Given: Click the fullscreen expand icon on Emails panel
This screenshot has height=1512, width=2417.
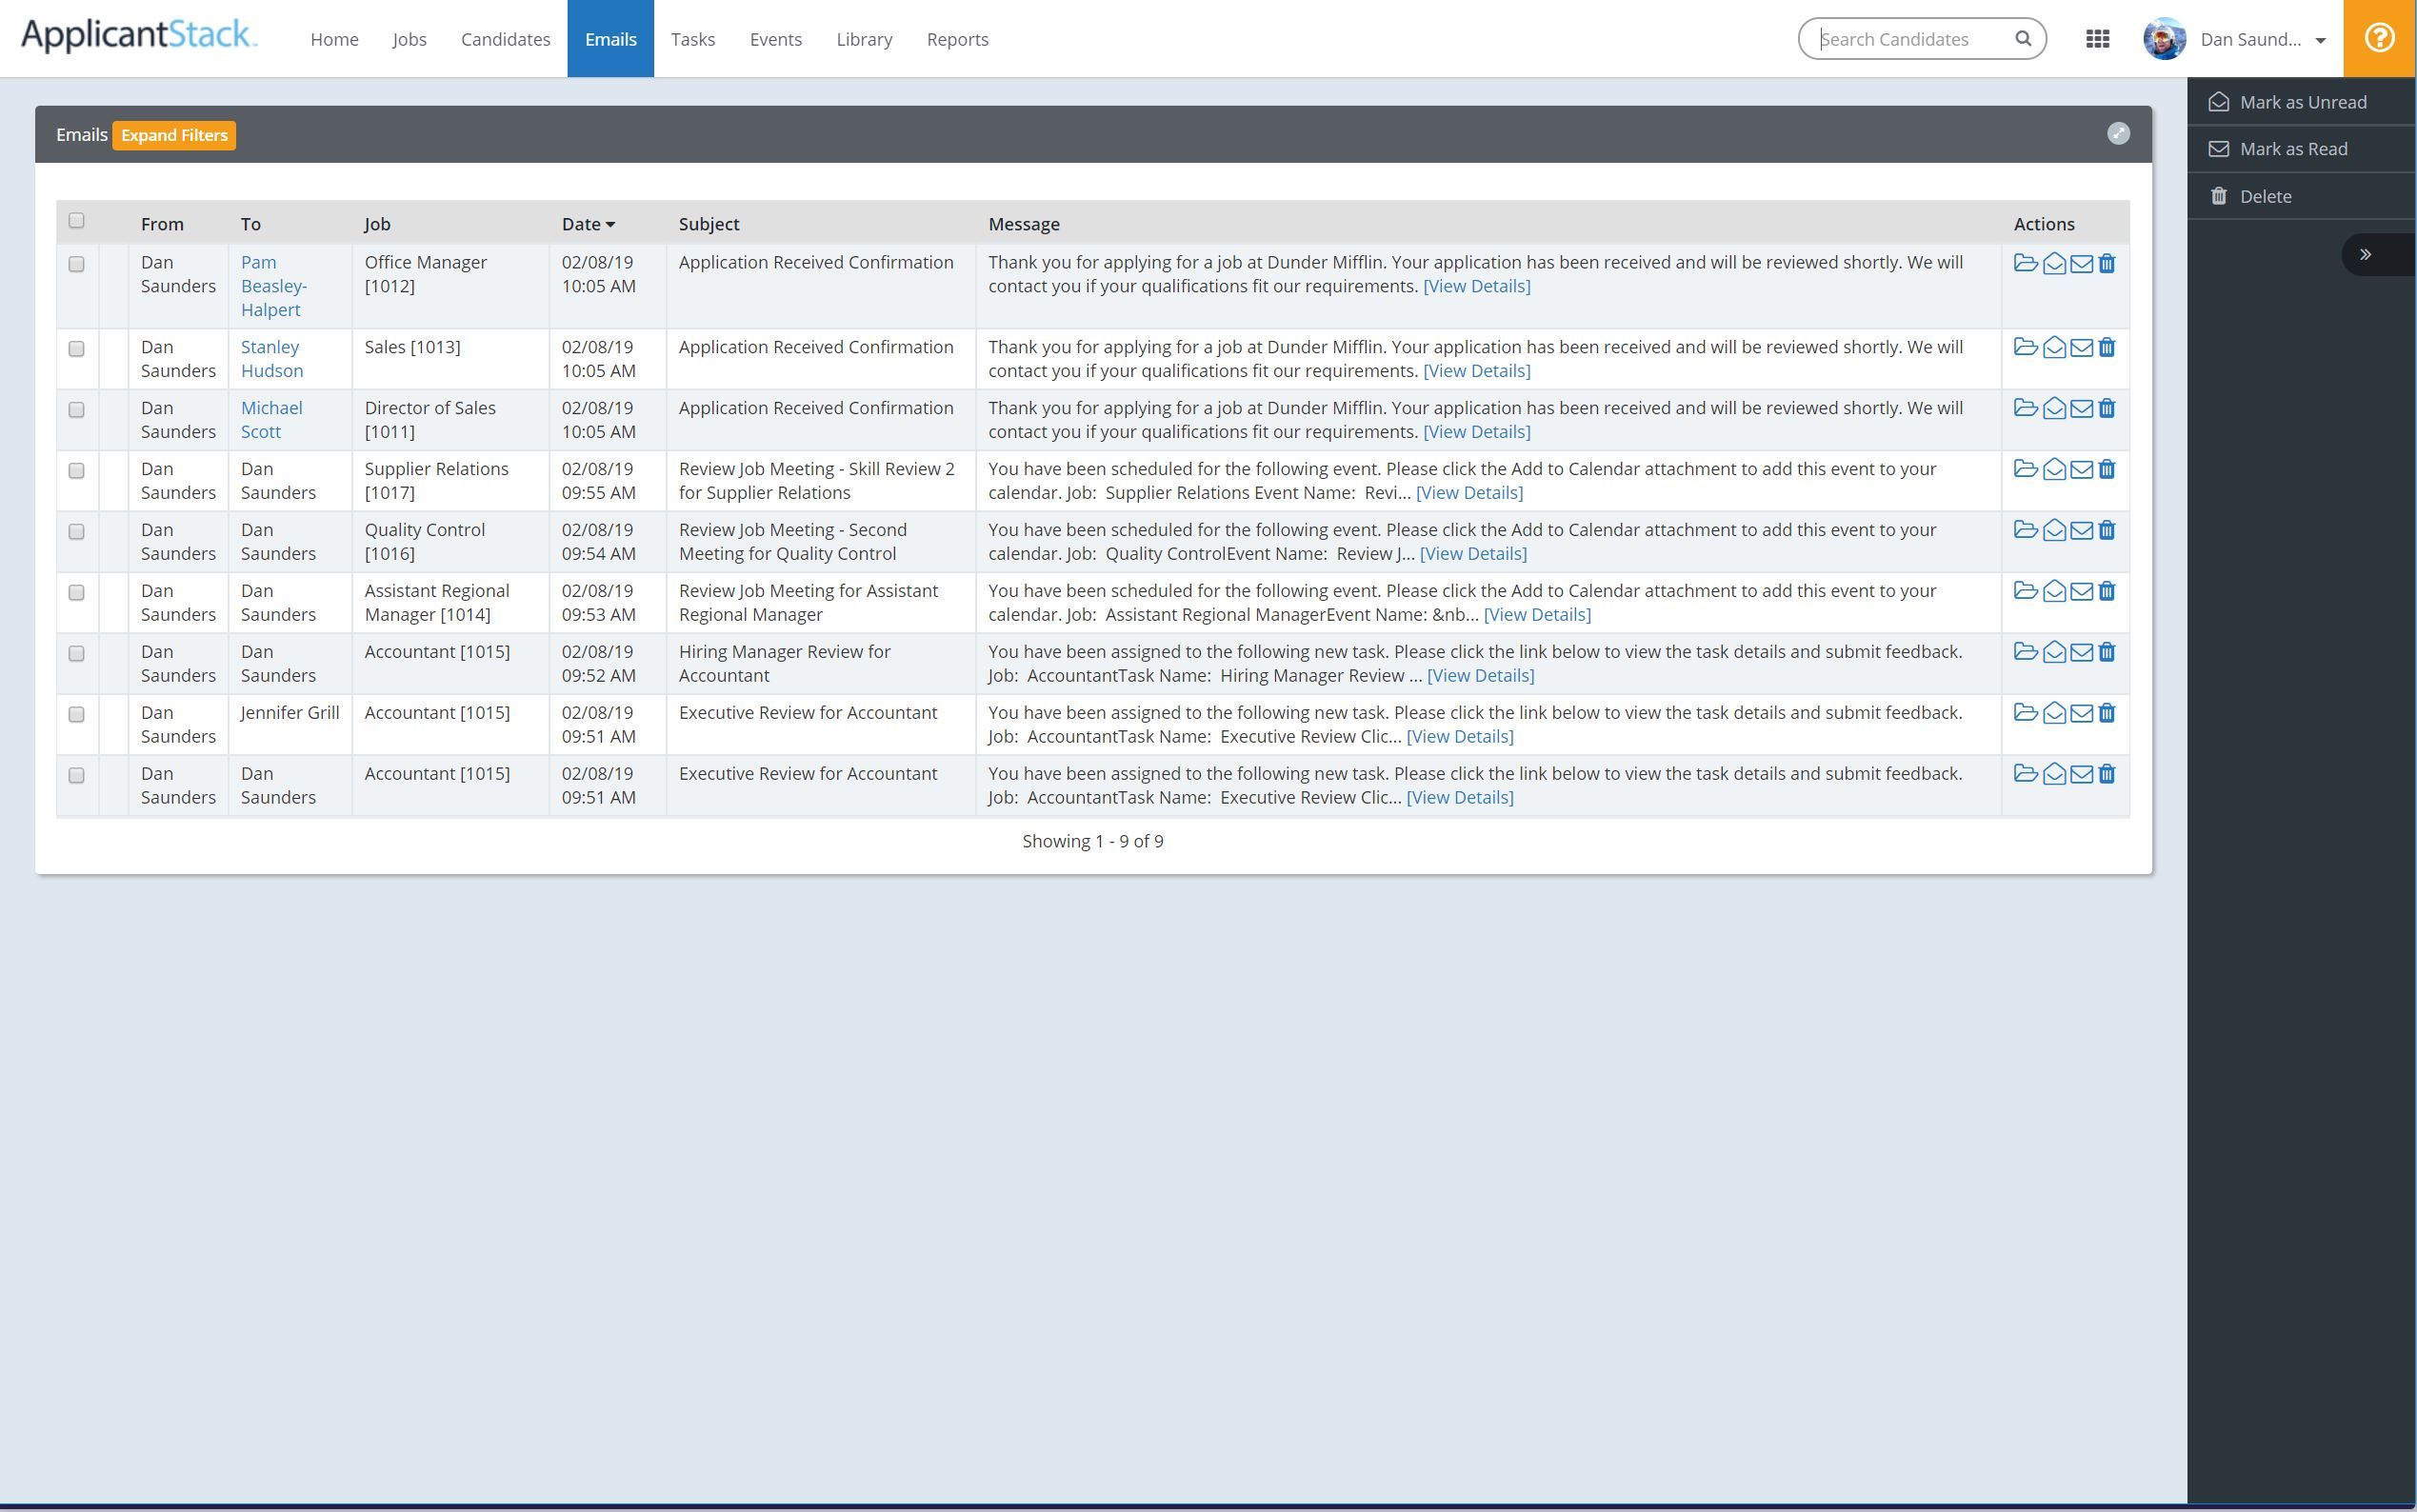Looking at the screenshot, I should click(2118, 134).
